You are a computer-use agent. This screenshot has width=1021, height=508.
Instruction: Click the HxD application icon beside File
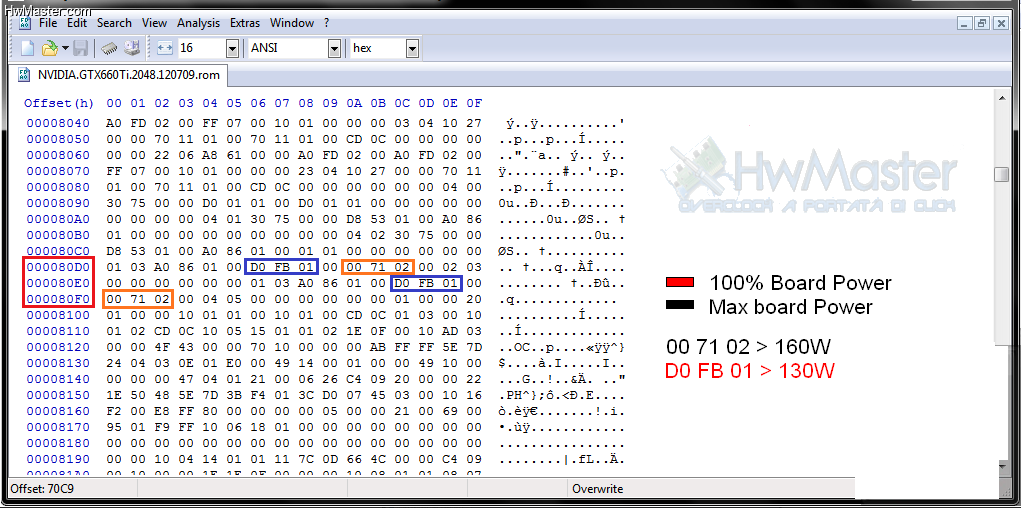[25, 23]
